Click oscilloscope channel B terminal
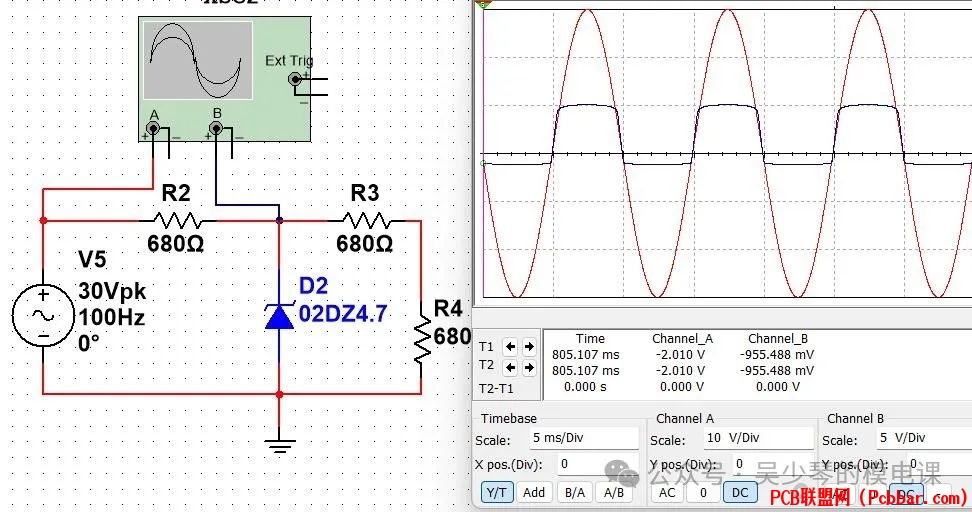This screenshot has height=512, width=972. 216,128
